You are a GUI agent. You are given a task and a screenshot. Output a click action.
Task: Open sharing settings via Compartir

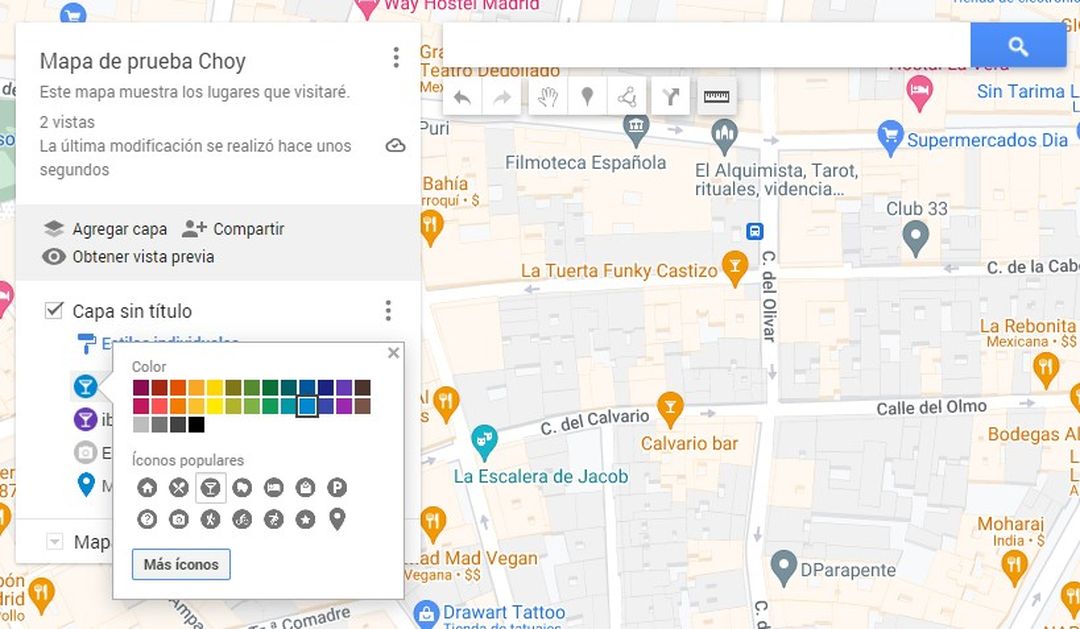(x=248, y=229)
